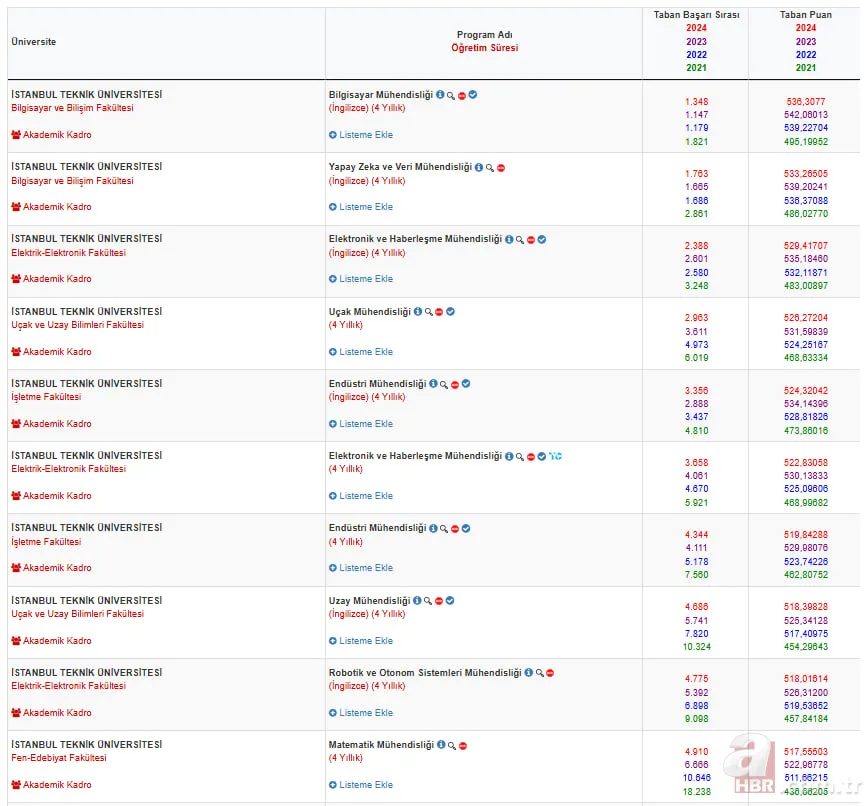Click blue checkmark badge next to Uzay Mühendisliği
The height and width of the screenshot is (806, 867).
point(450,601)
